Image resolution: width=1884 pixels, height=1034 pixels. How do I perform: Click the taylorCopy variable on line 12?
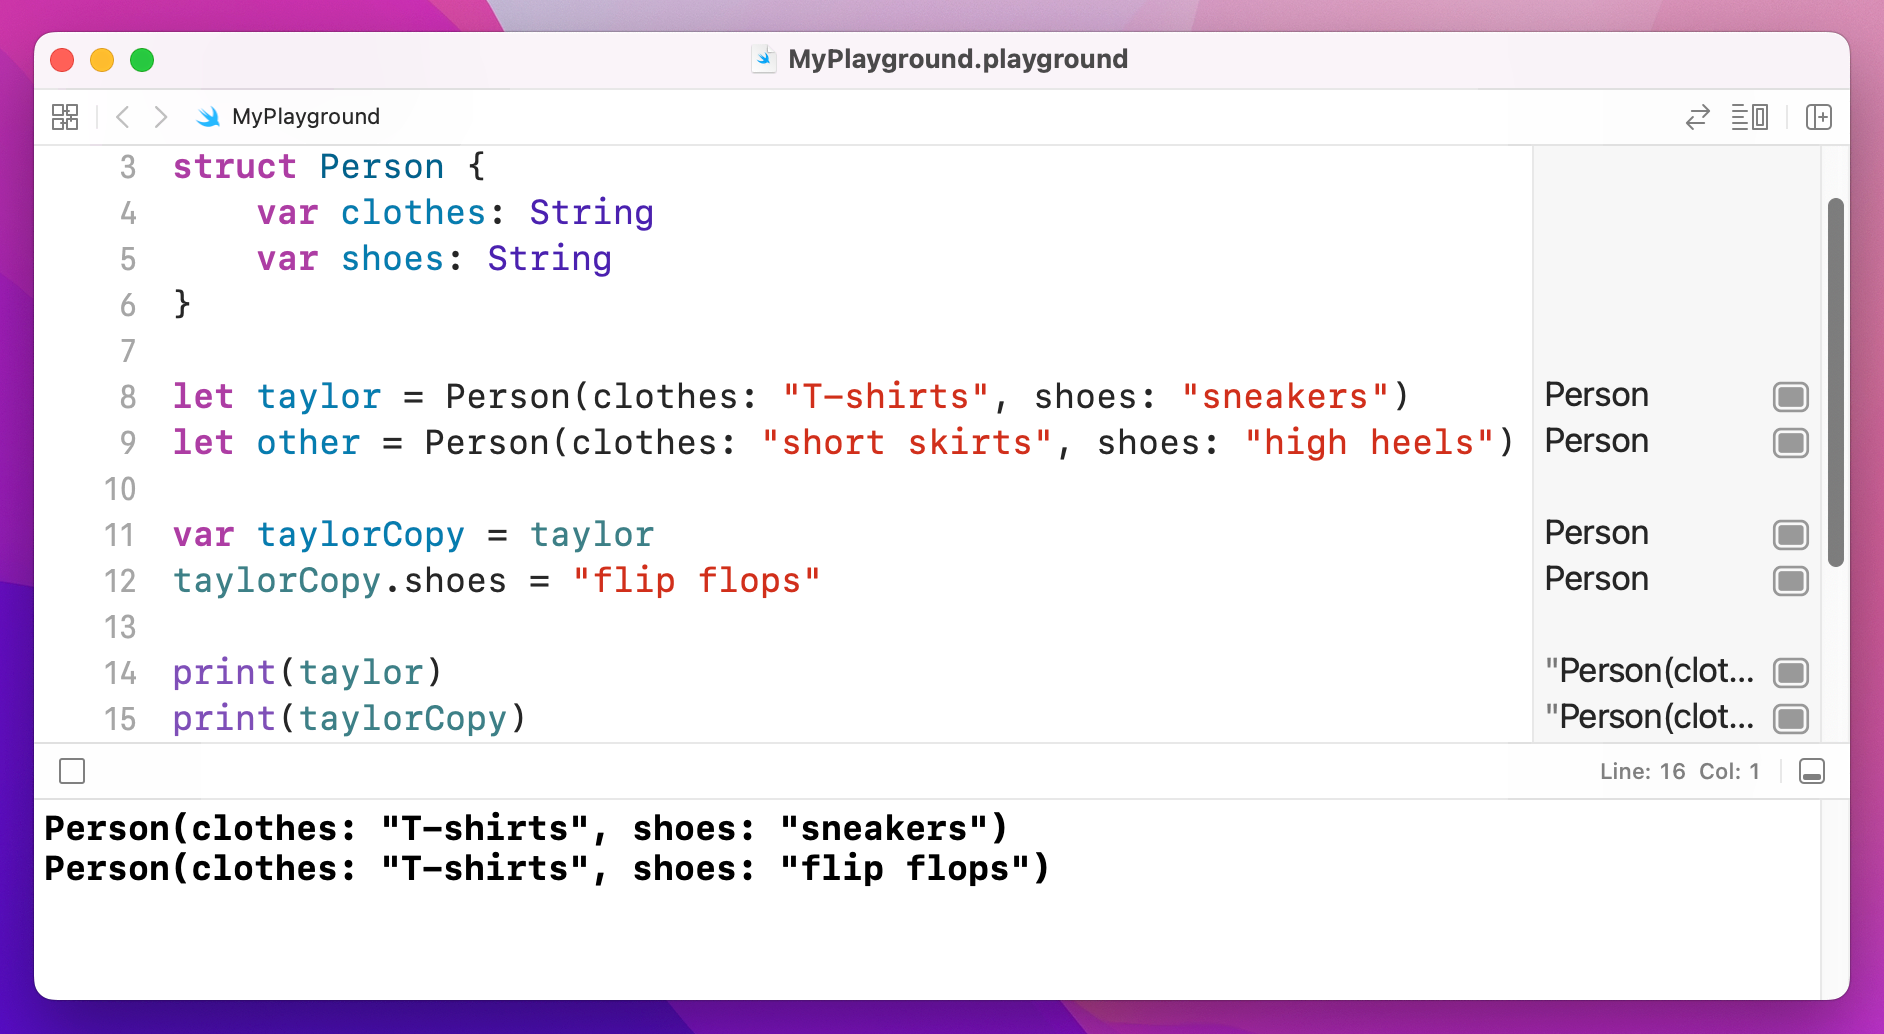[x=277, y=580]
